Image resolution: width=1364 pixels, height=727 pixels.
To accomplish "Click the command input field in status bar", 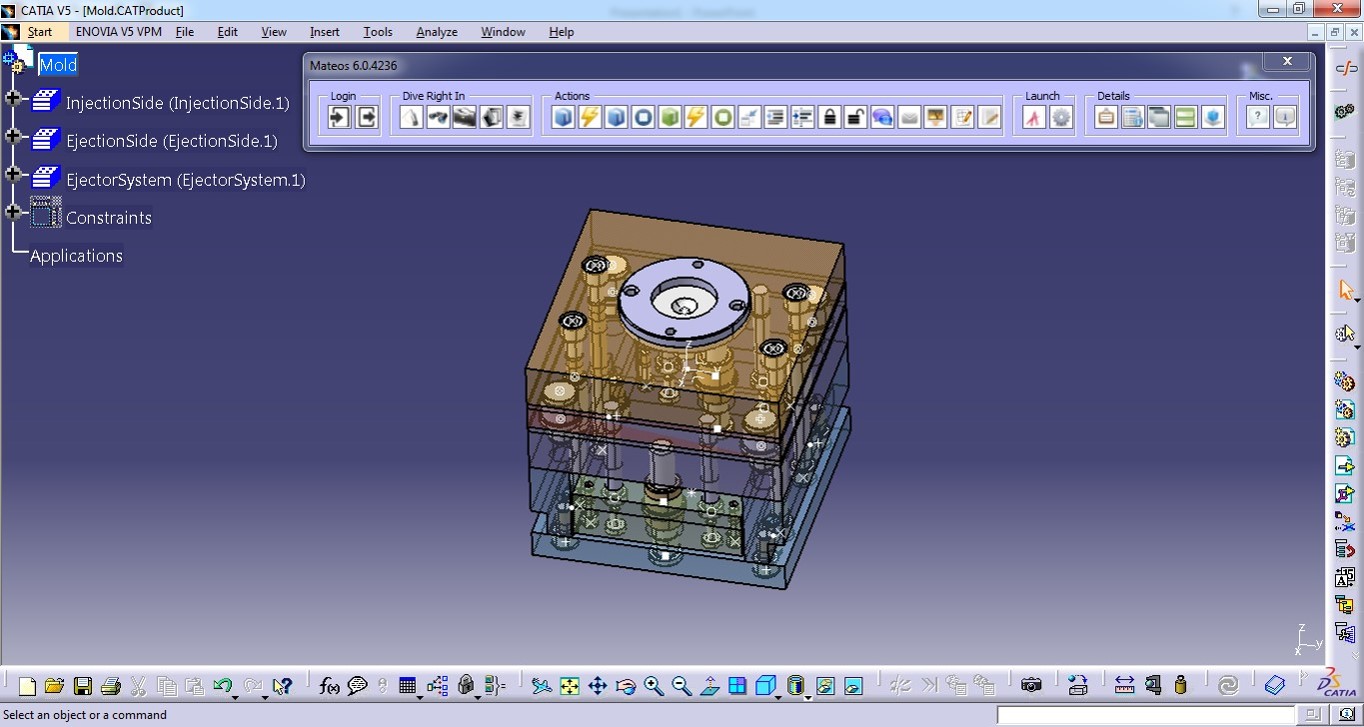I will click(1146, 715).
